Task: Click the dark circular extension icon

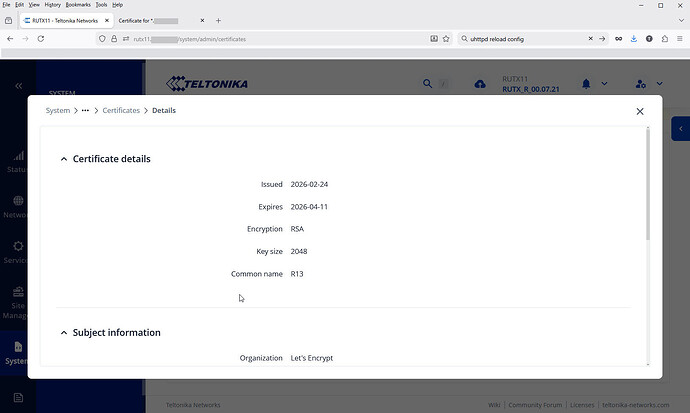Action: click(x=649, y=39)
